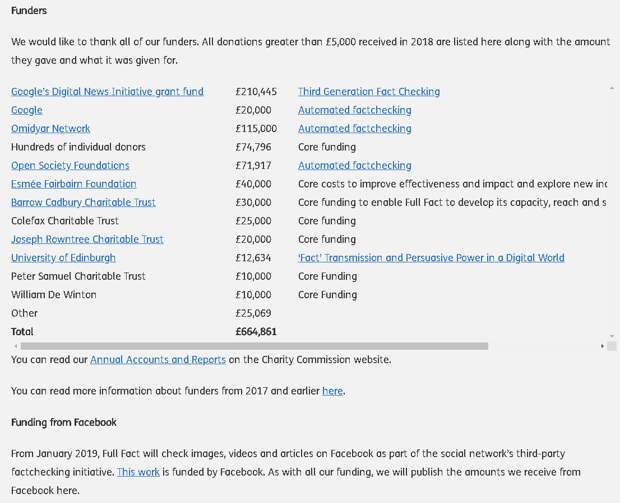Open the Barrow Cadbury Charitable Trust link

(83, 203)
